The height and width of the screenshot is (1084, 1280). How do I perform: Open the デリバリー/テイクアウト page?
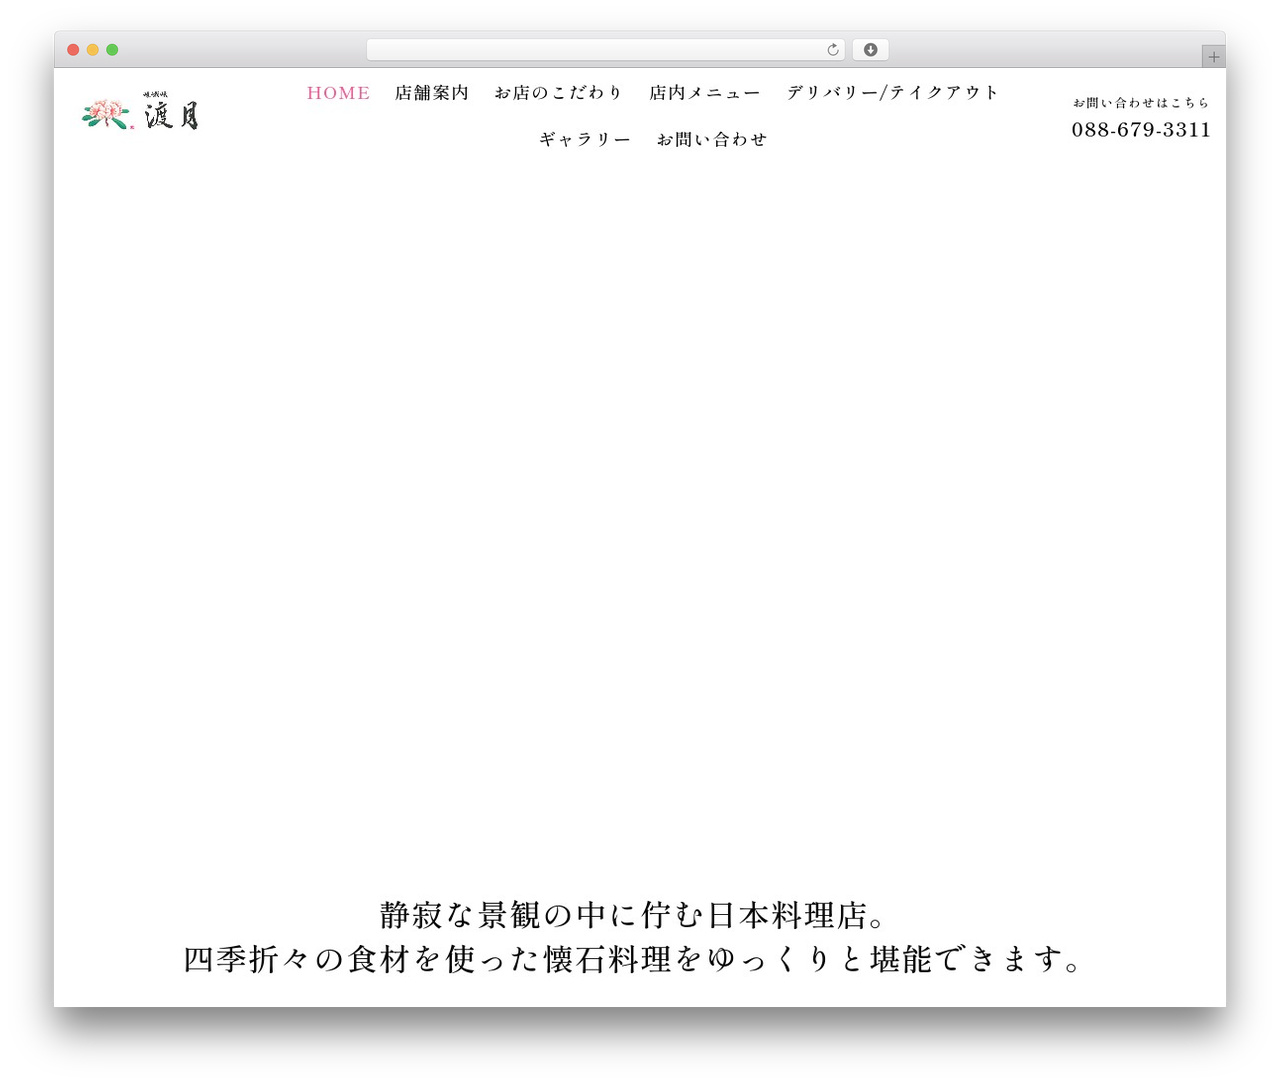[x=892, y=93]
